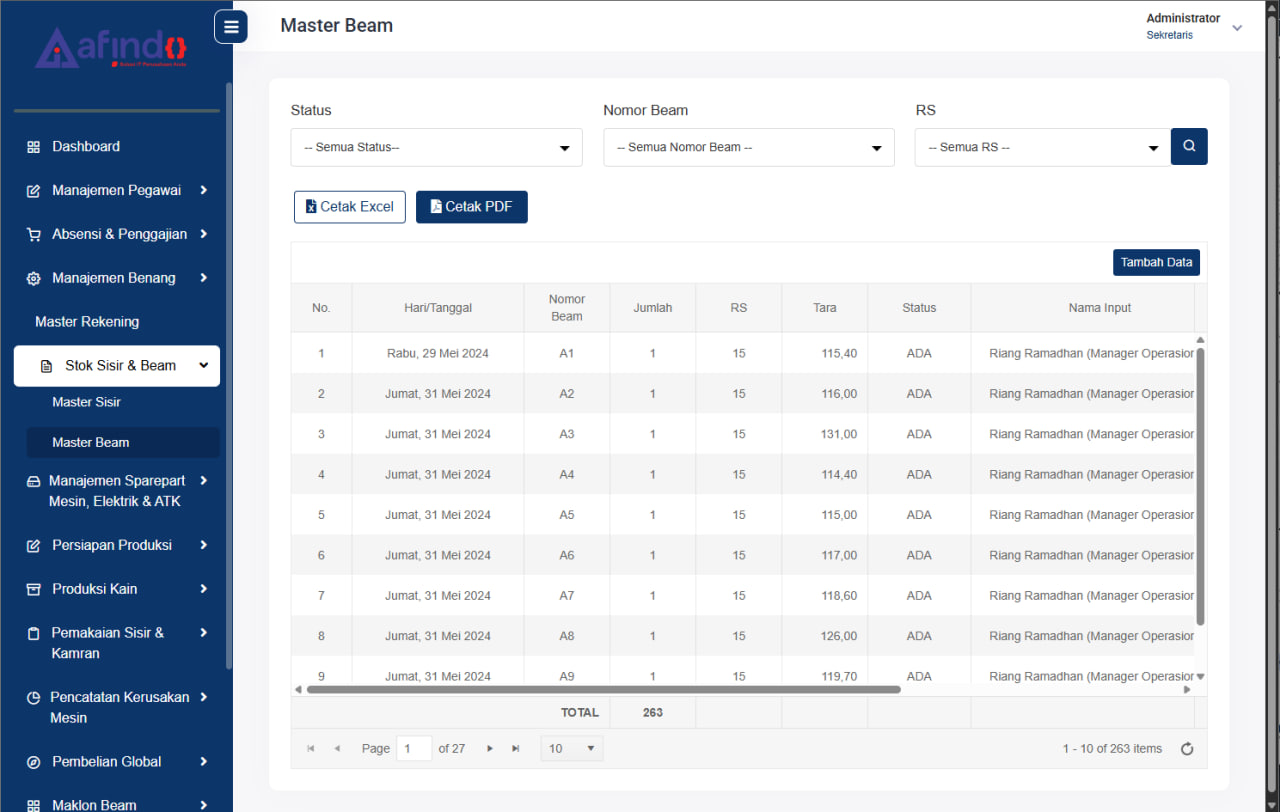1280x812 pixels.
Task: Click the Produksi Kain archive icon
Action: [33, 590]
